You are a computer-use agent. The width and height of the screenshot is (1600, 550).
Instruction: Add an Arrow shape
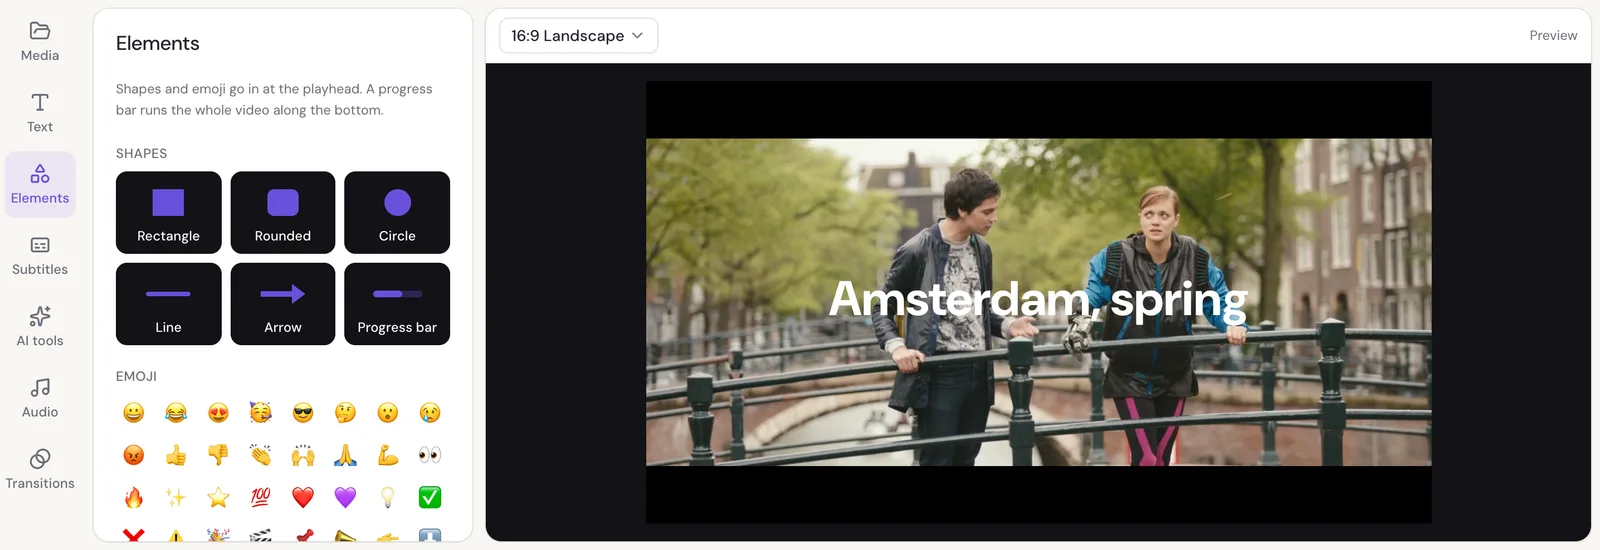tap(283, 304)
